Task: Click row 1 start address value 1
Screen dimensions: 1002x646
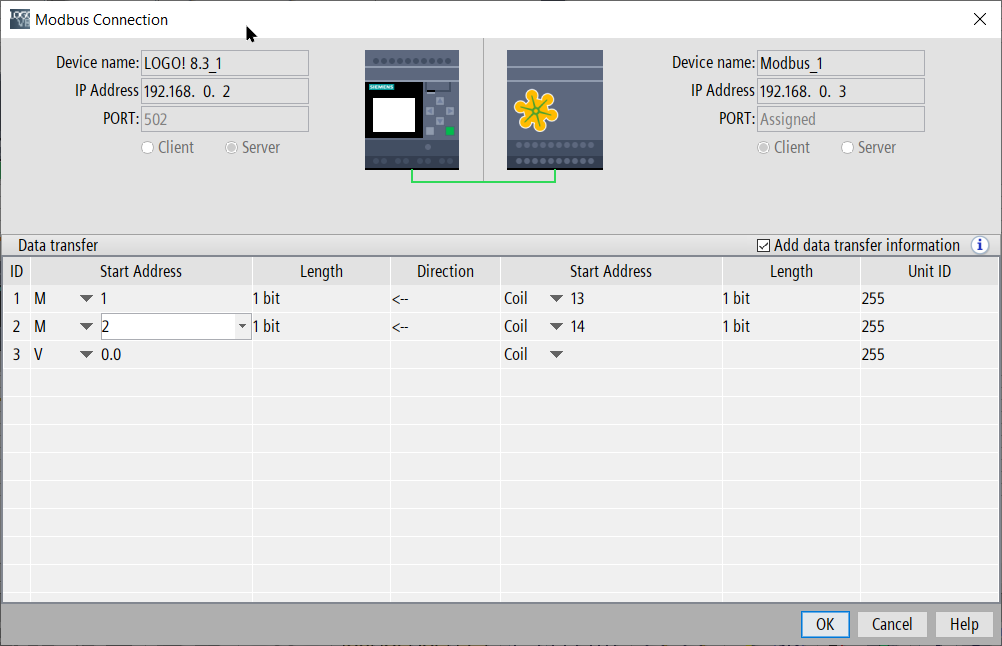Action: pos(104,298)
